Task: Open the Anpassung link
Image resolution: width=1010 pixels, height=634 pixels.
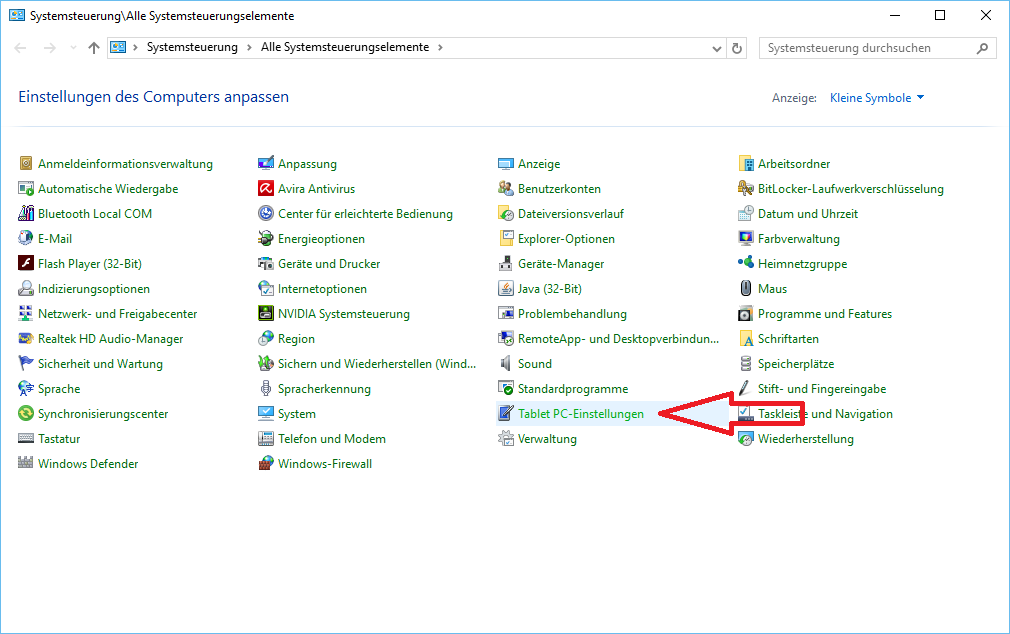Action: pyautogui.click(x=307, y=164)
